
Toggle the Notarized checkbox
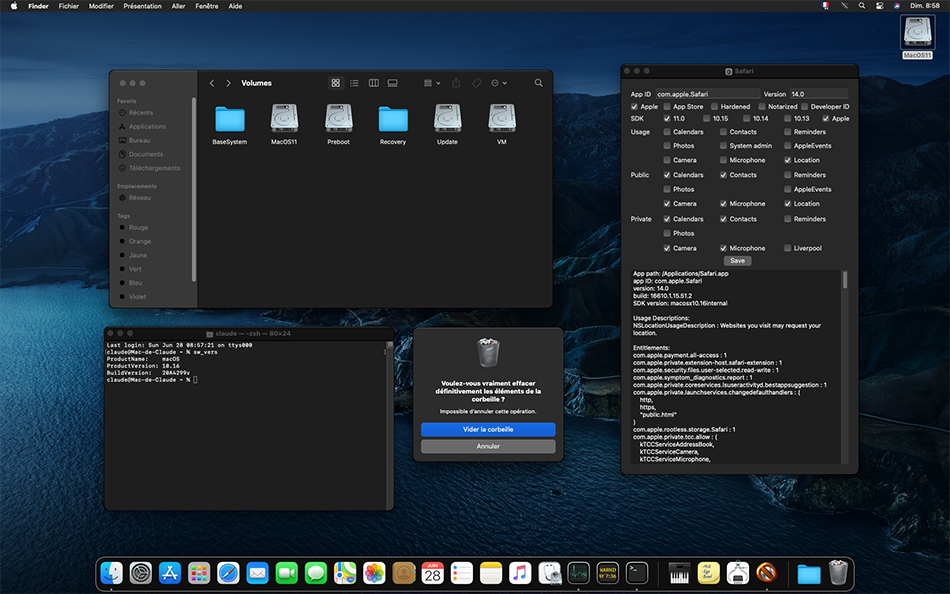click(x=762, y=107)
